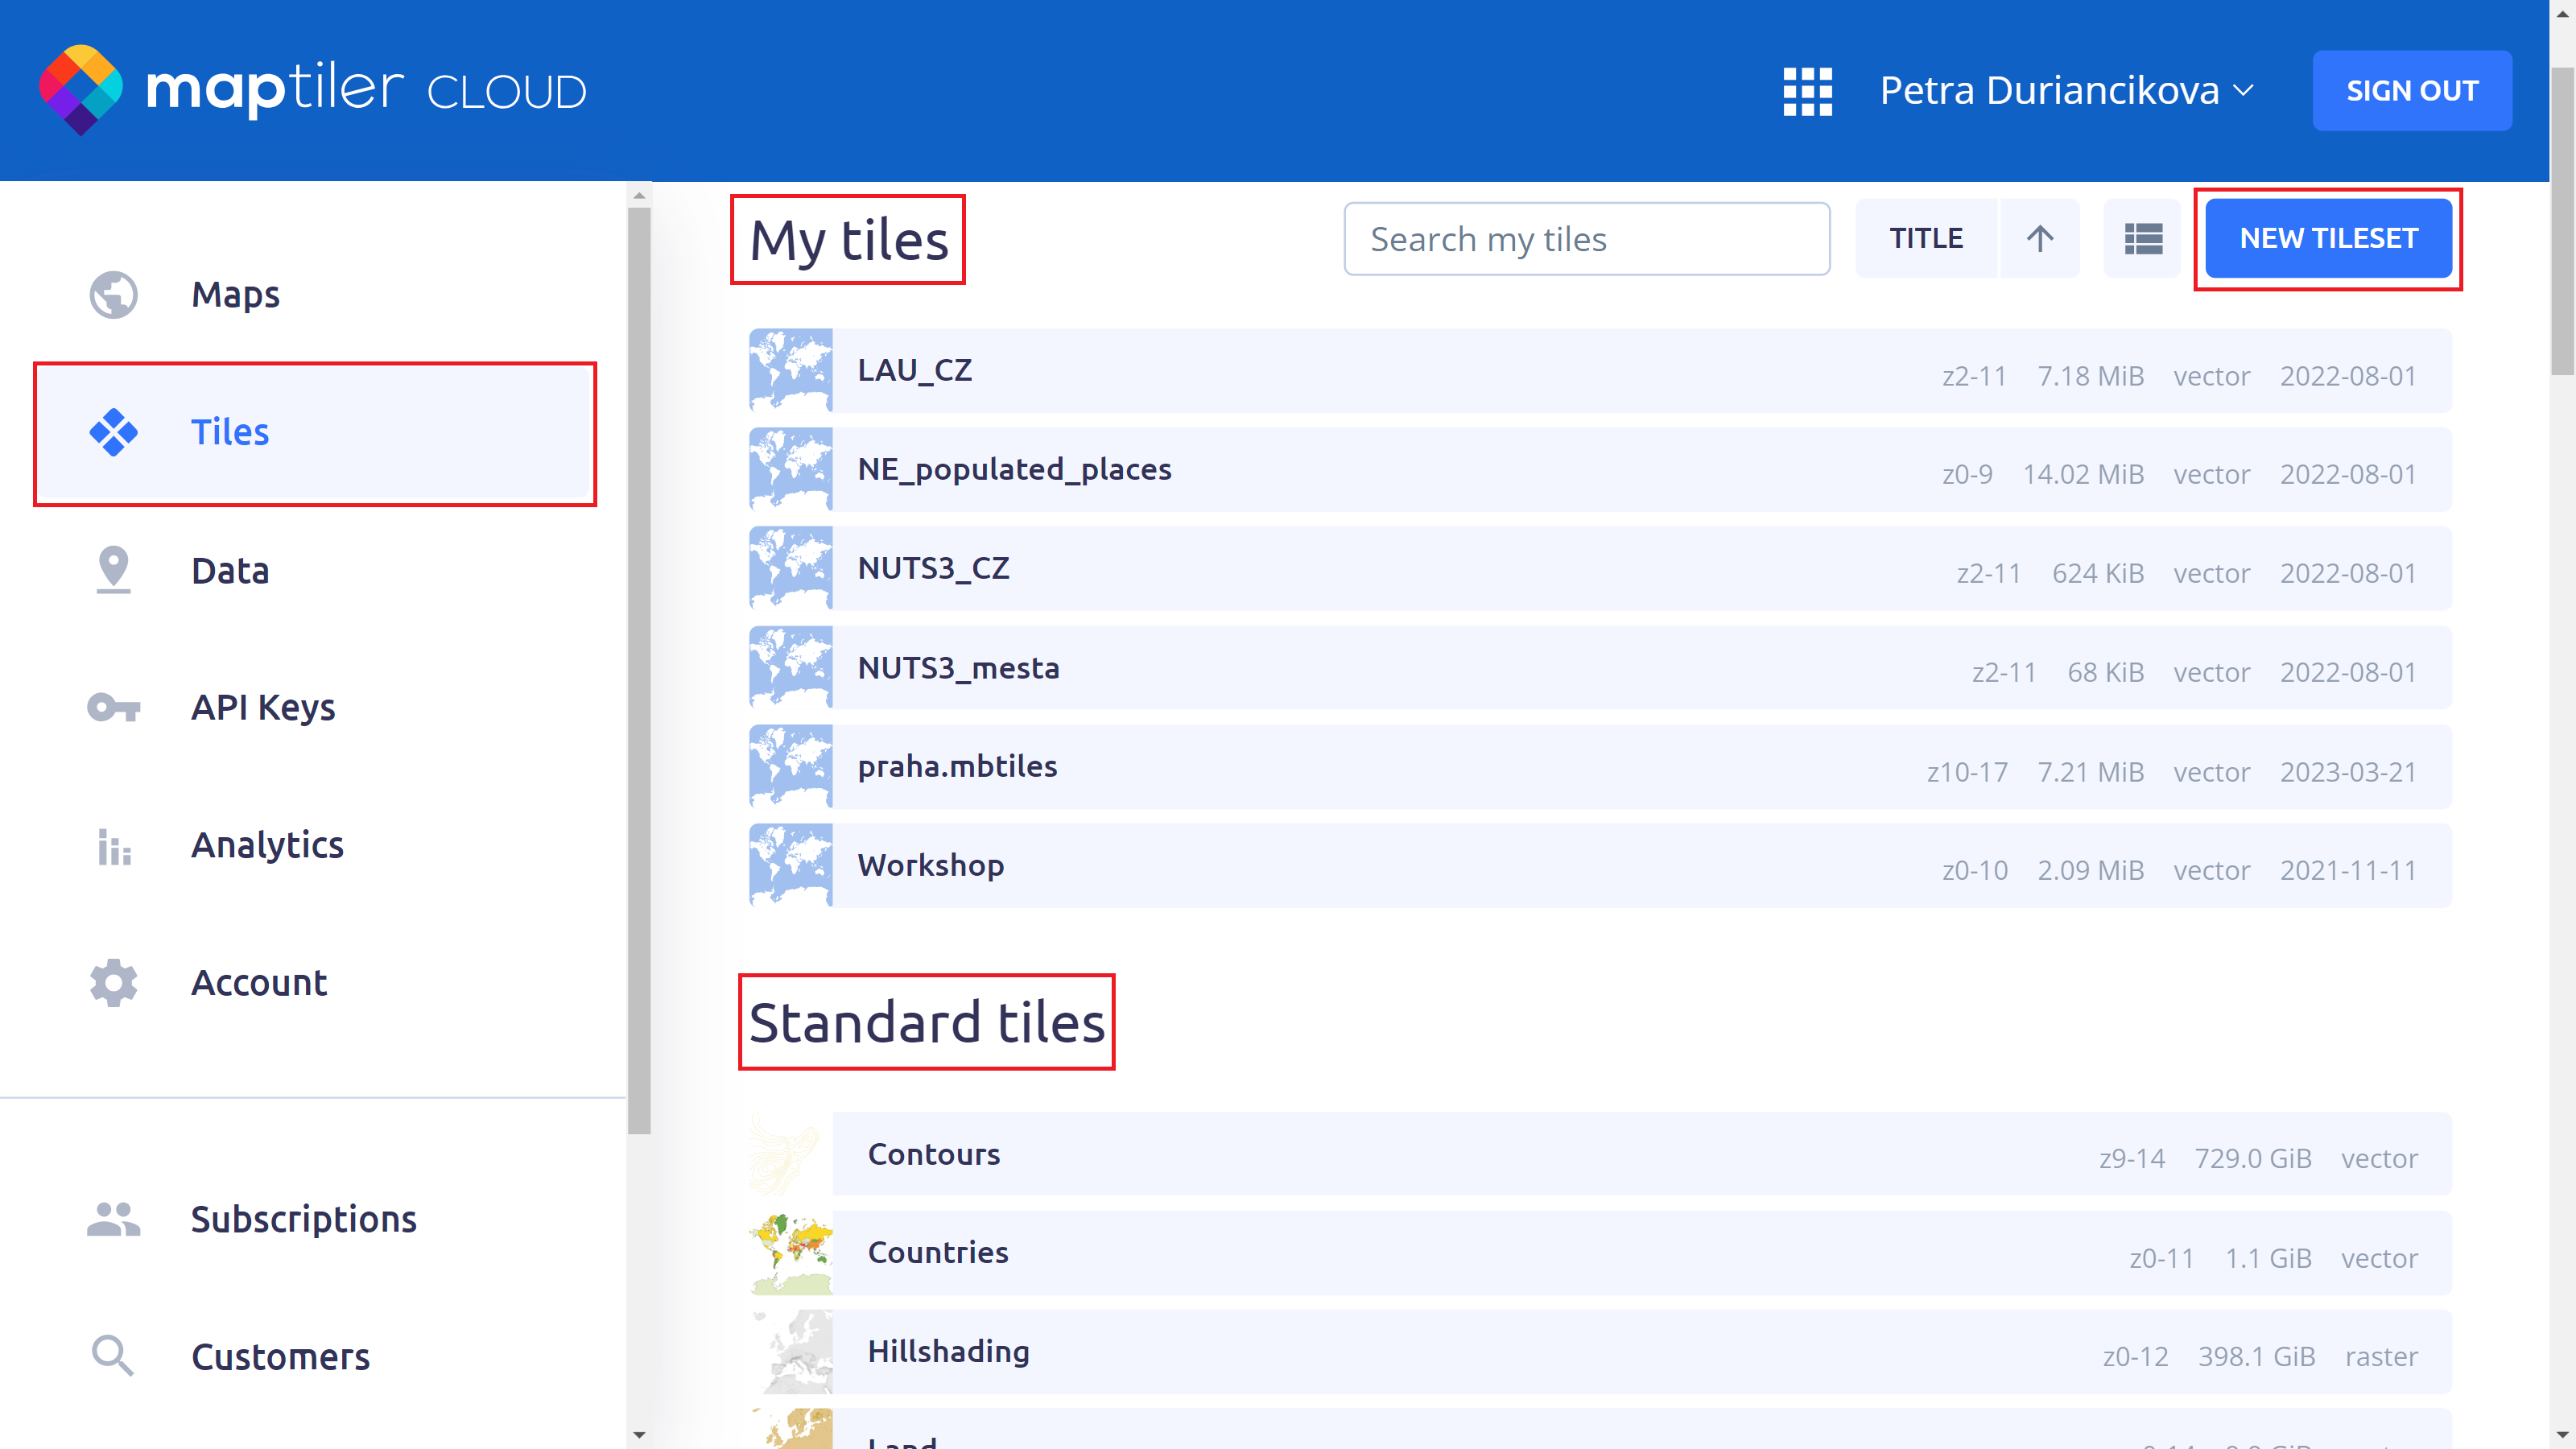
Task: Open the apps grid icon in header
Action: 1807,91
